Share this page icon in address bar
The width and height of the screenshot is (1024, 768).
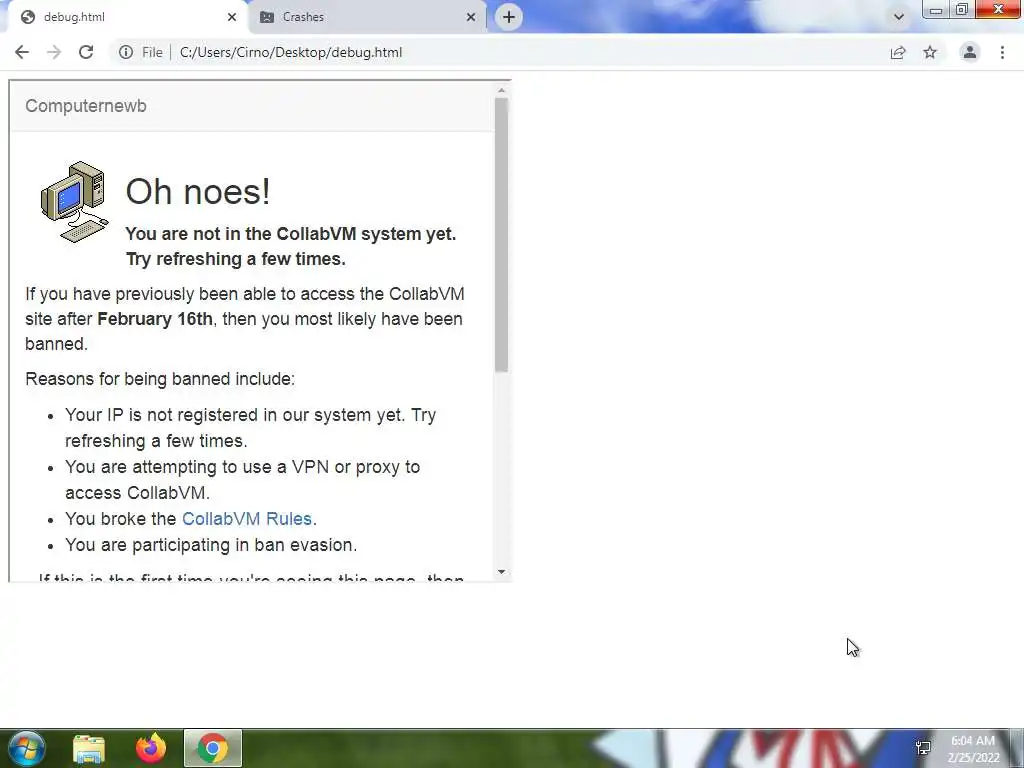tap(898, 52)
